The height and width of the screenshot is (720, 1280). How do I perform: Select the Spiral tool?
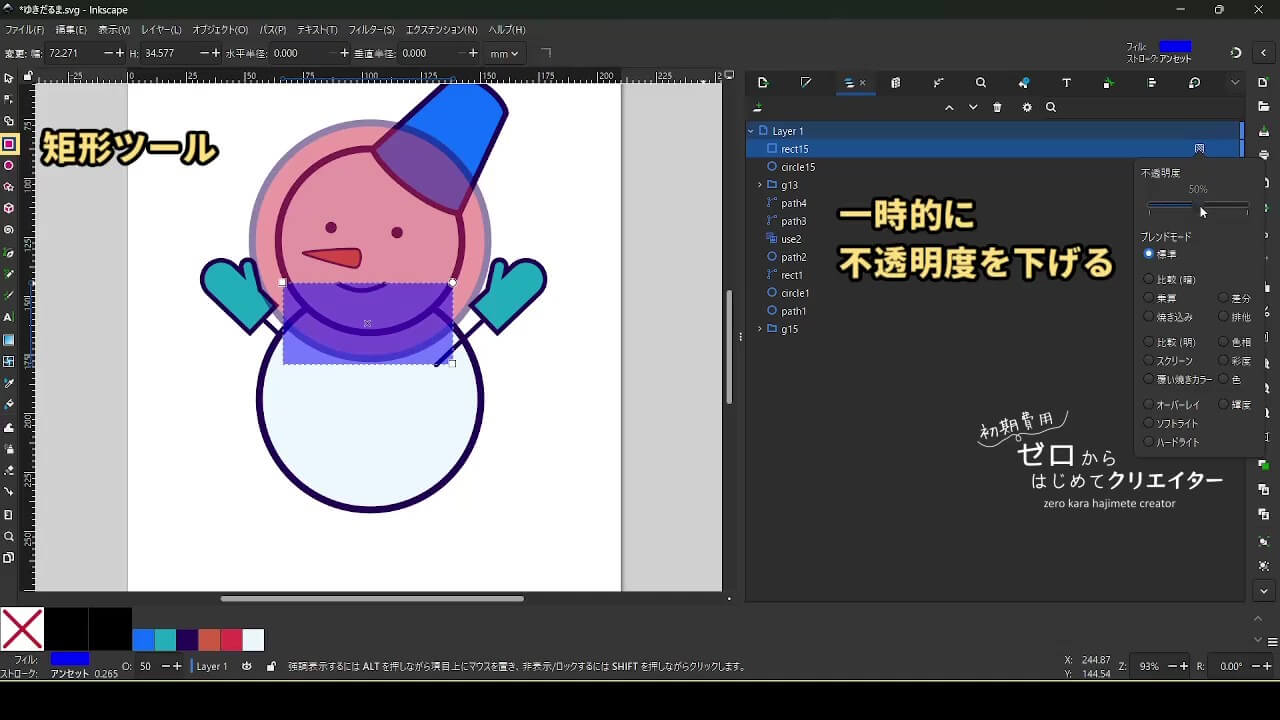pos(9,230)
